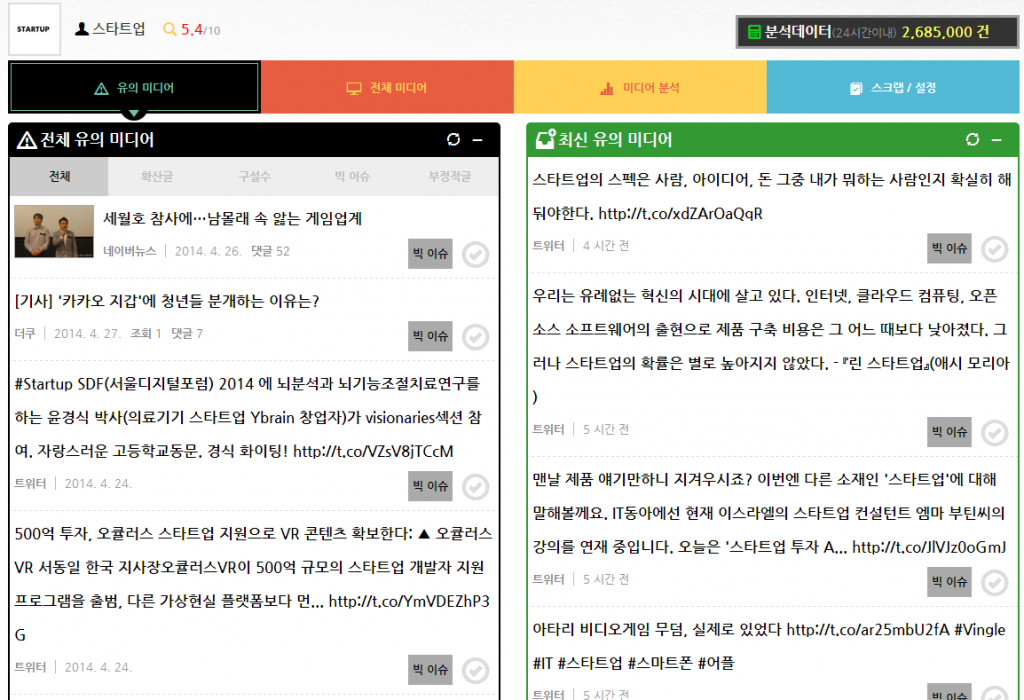Click the bar chart icon in 미디어 분석 tab
Viewport: 1024px width, 700px height.
click(607, 89)
